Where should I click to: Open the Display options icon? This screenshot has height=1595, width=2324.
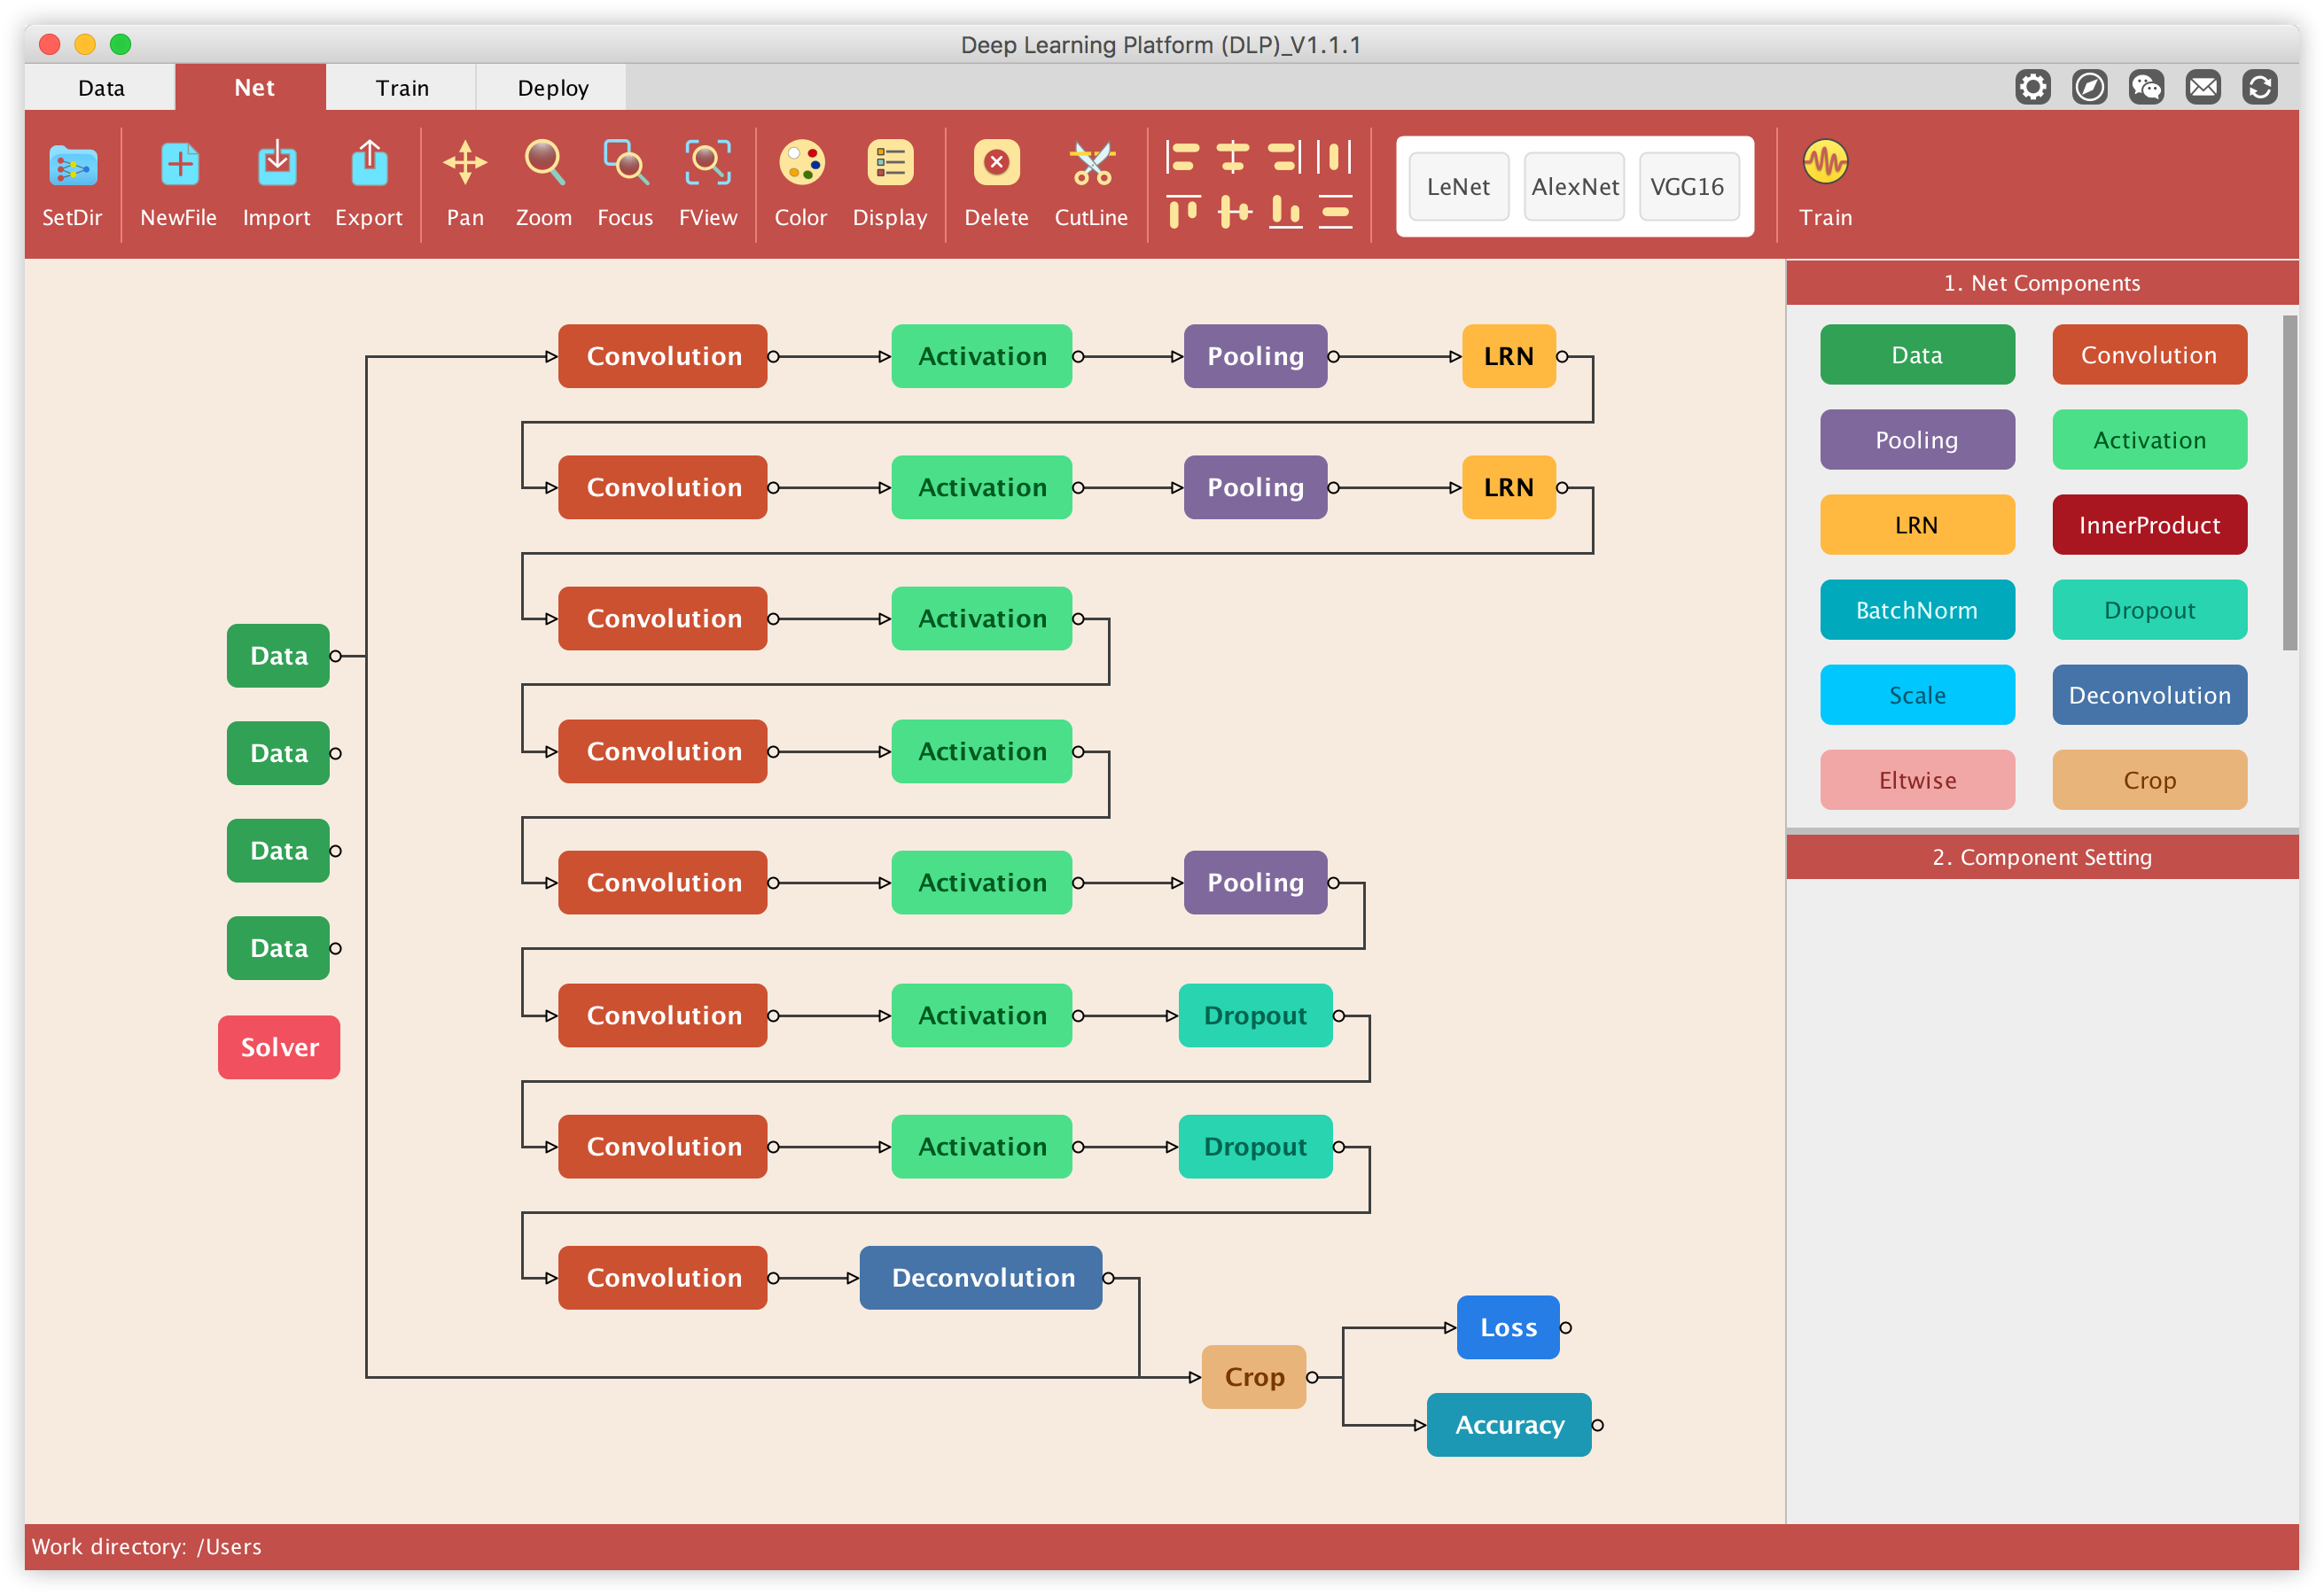pos(889,163)
